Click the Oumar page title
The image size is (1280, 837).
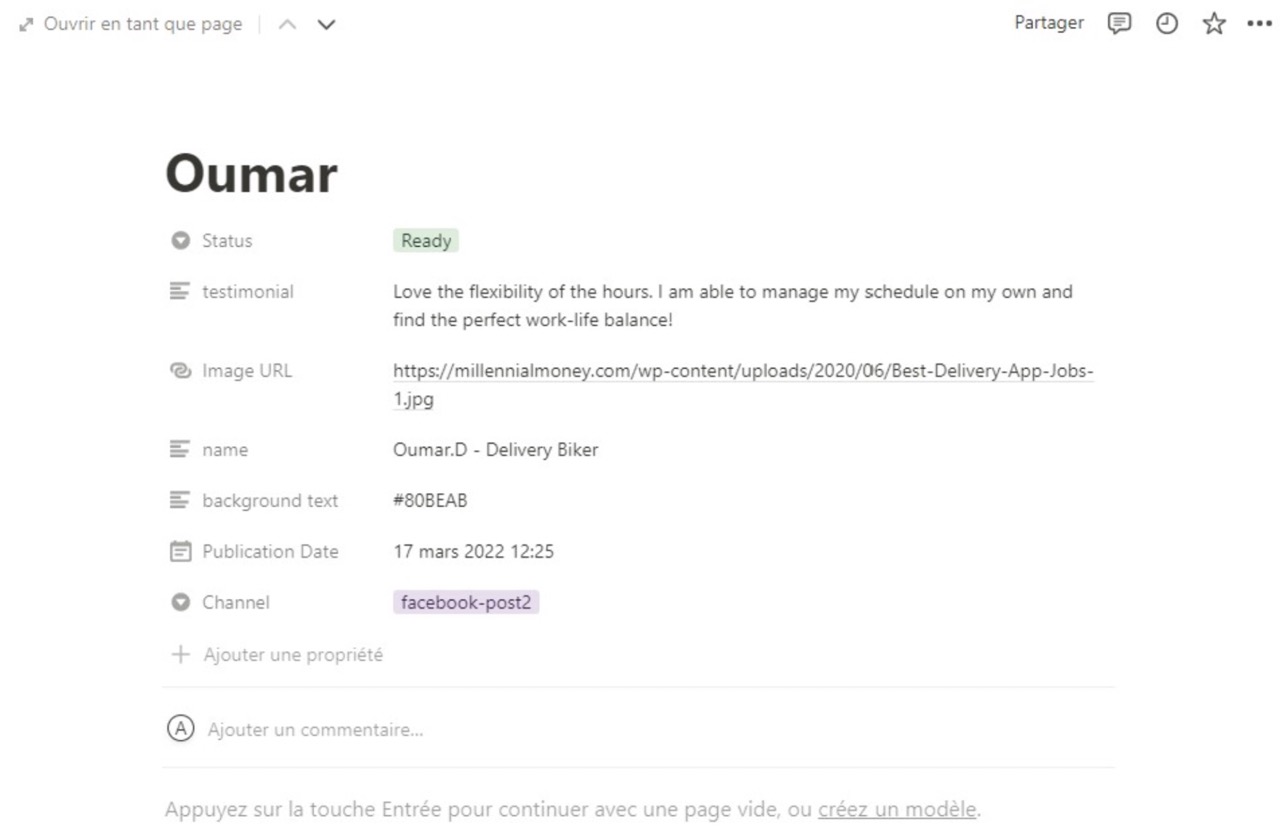[251, 175]
